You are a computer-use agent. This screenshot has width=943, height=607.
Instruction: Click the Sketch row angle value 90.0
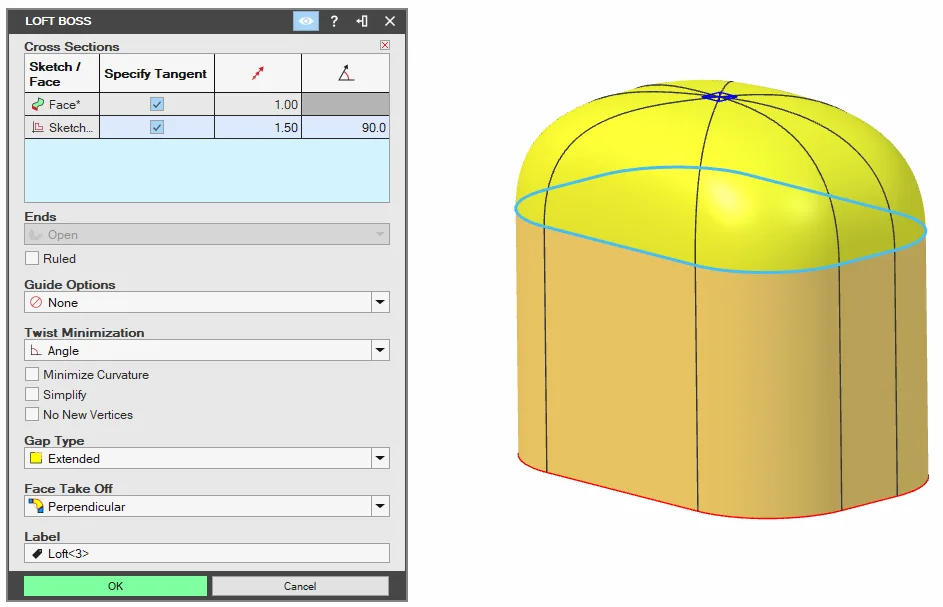[x=345, y=128]
